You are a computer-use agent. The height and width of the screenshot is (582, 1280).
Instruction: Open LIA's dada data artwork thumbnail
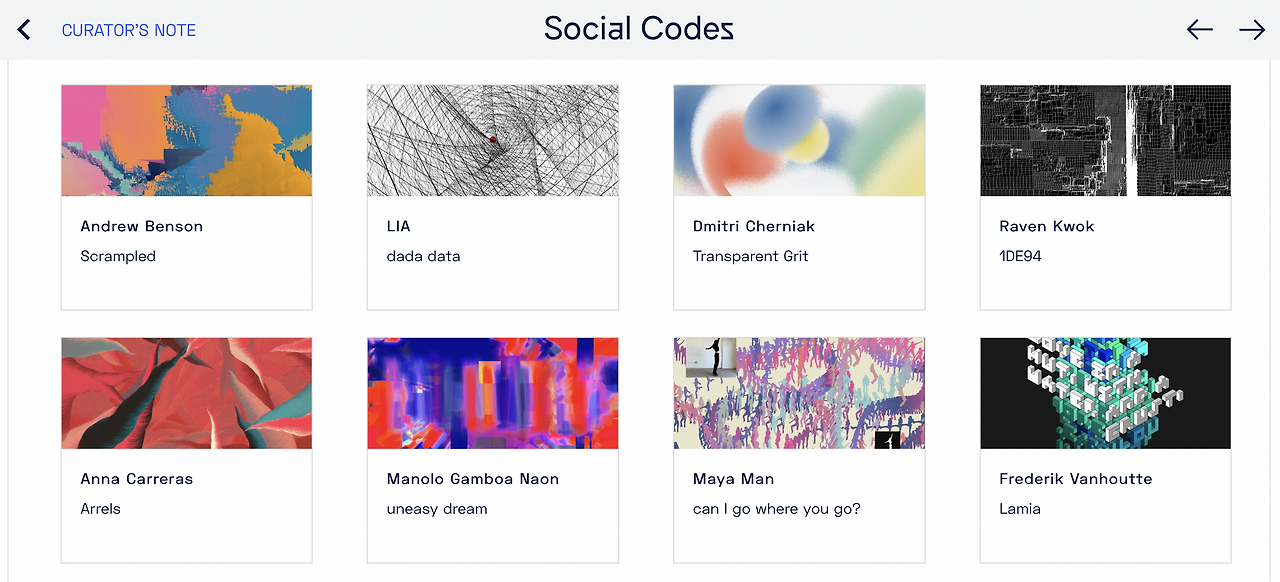pyautogui.click(x=492, y=140)
